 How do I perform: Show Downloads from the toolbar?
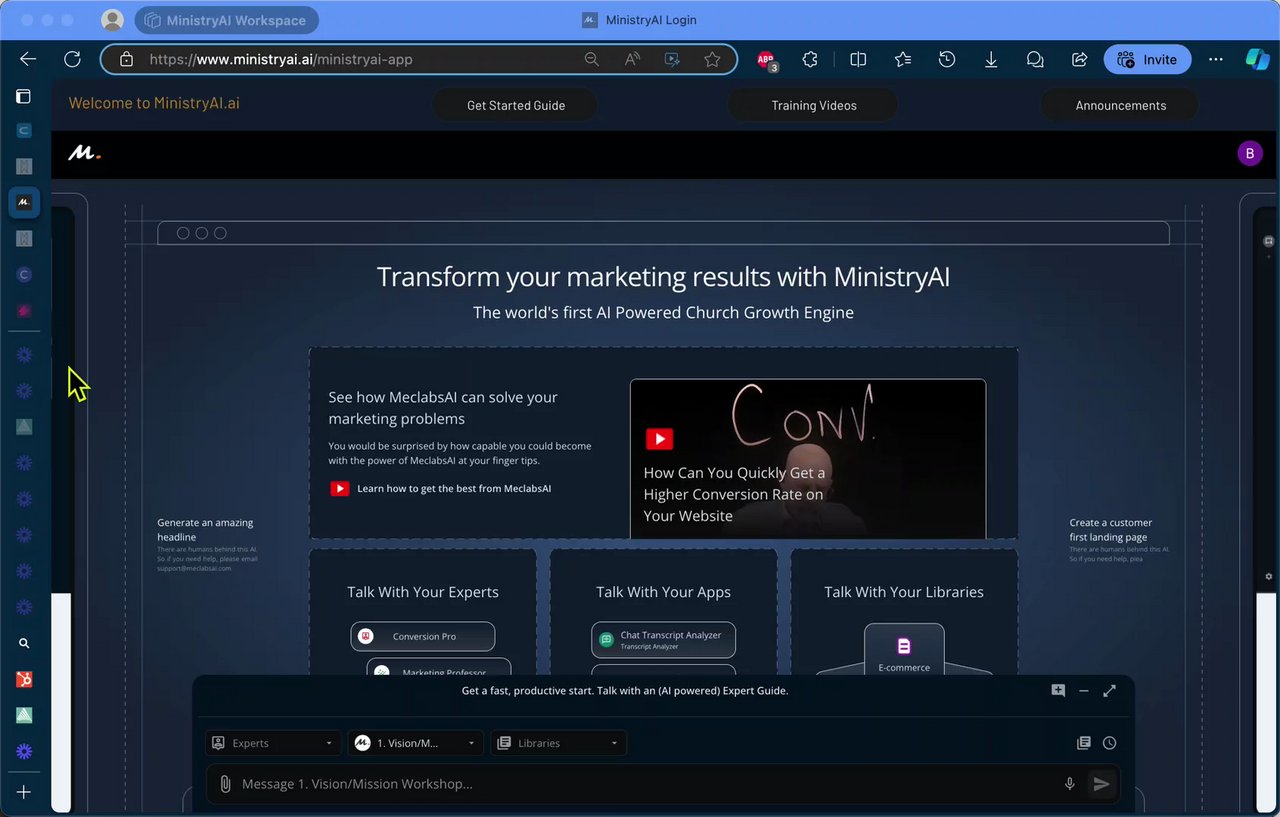(991, 59)
